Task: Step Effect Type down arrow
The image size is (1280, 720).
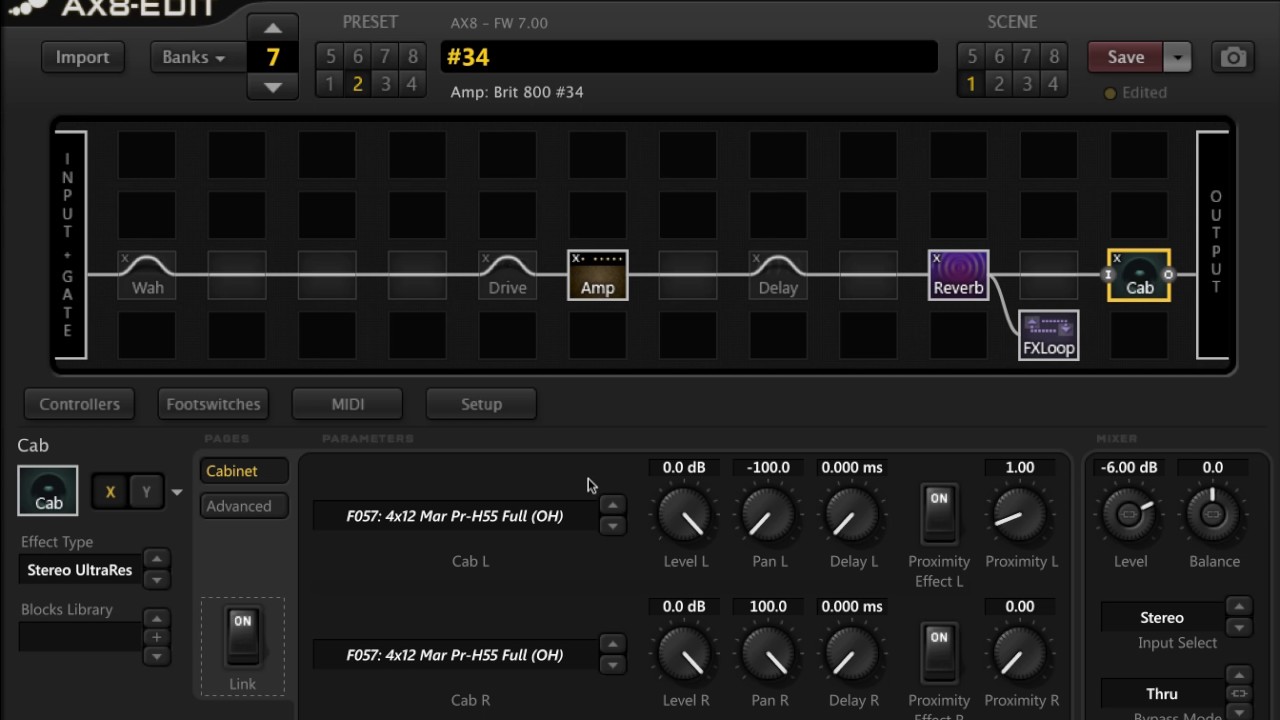Action: pyautogui.click(x=157, y=579)
